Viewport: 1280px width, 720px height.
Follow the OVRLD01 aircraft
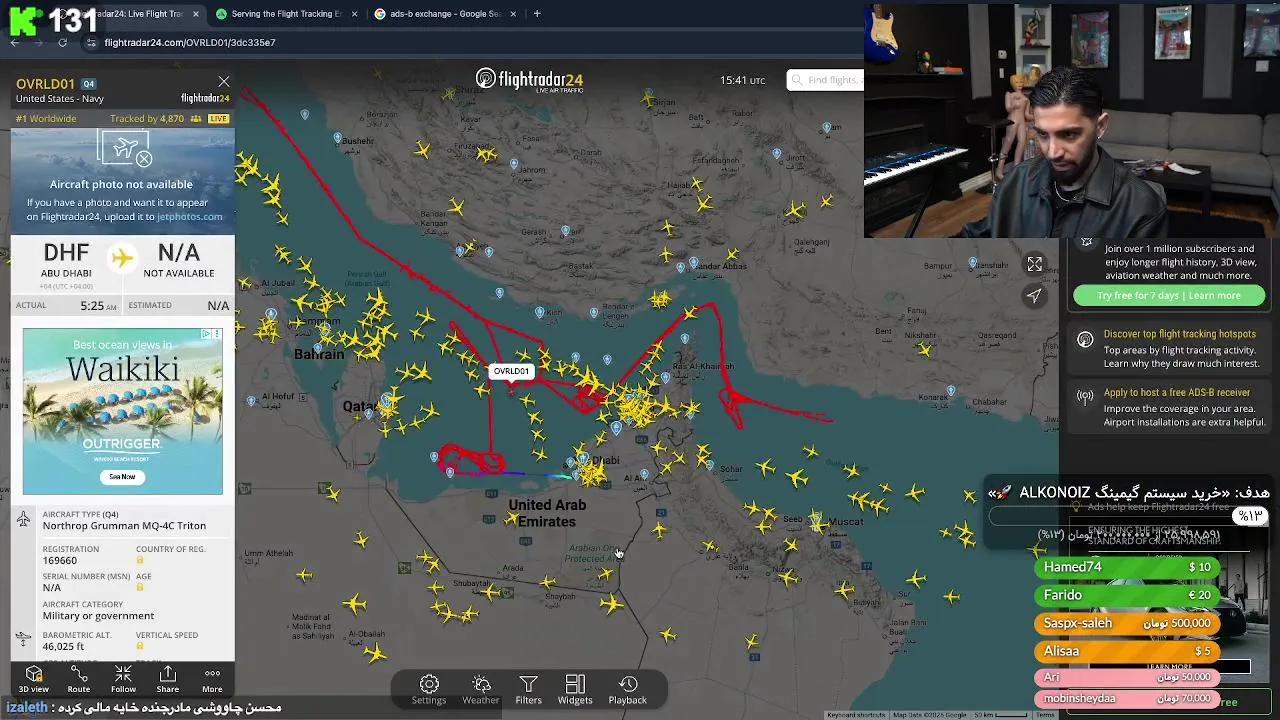point(123,680)
